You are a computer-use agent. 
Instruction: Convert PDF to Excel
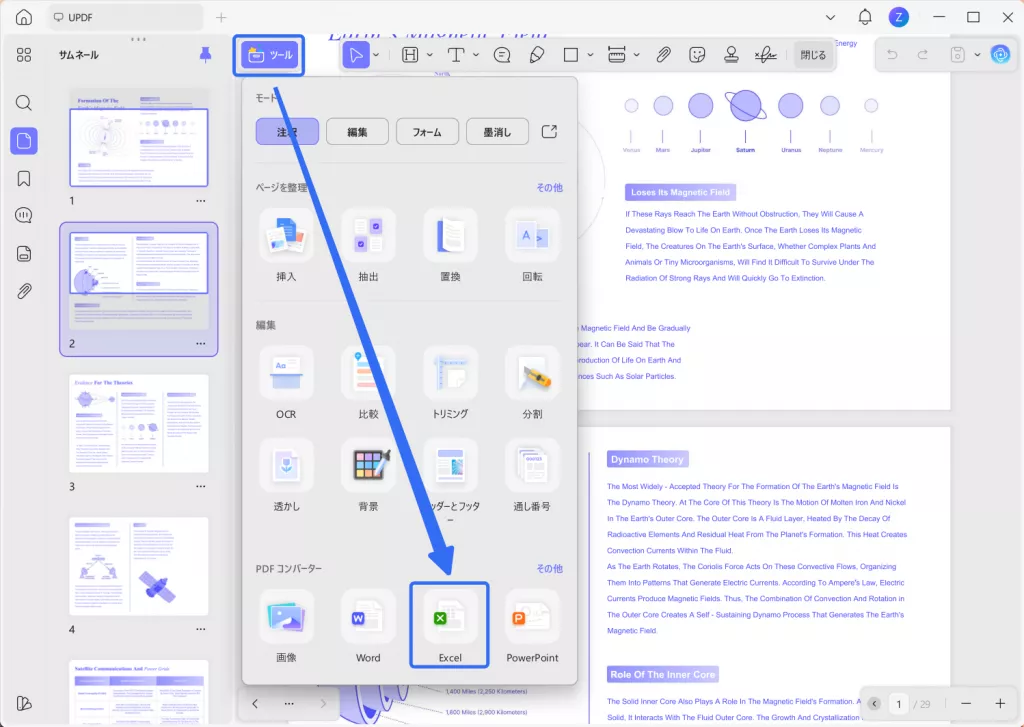pos(449,625)
